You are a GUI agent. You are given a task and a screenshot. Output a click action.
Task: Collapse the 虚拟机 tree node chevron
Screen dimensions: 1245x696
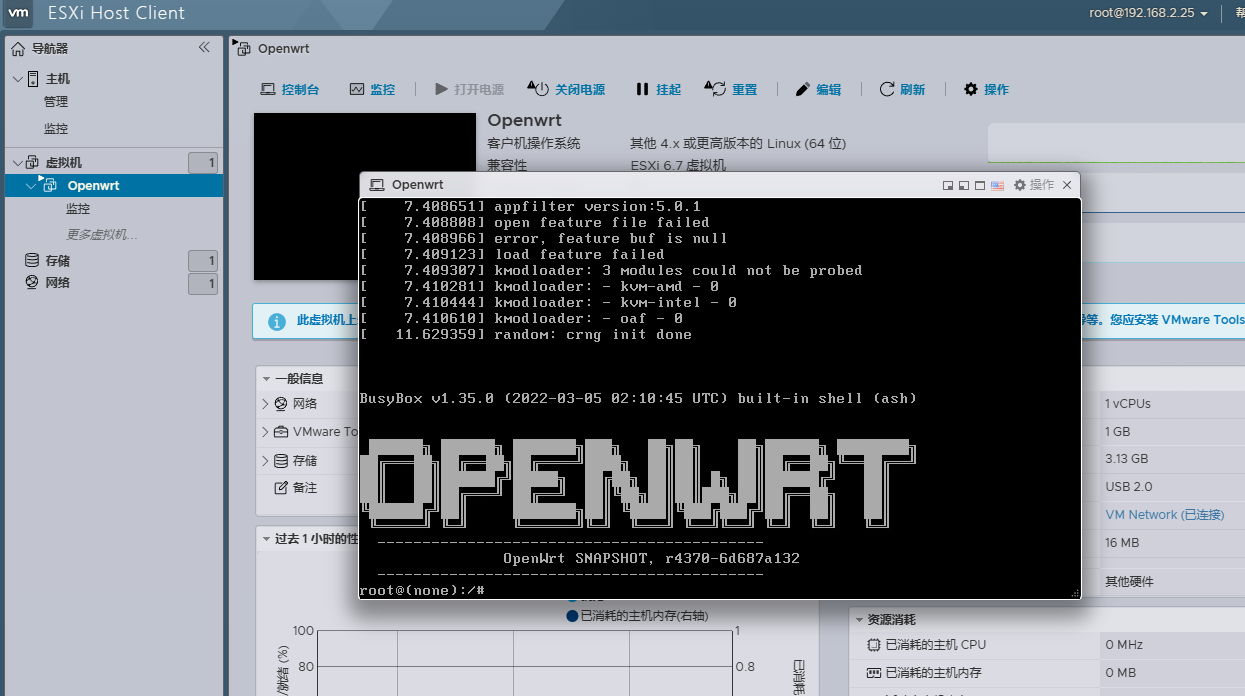pos(17,162)
